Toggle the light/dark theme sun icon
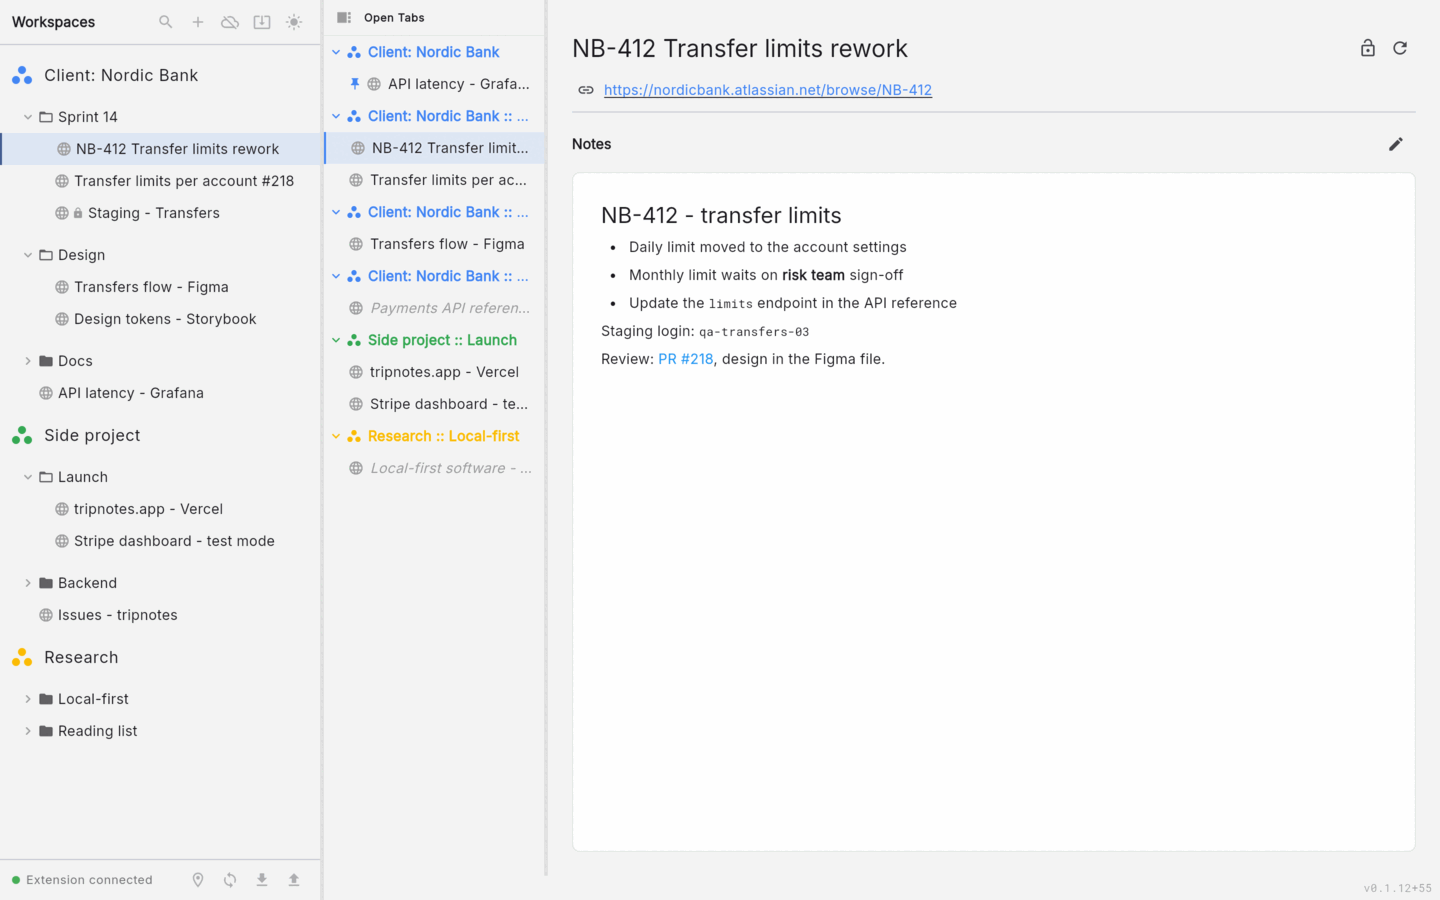This screenshot has height=900, width=1440. [x=294, y=22]
